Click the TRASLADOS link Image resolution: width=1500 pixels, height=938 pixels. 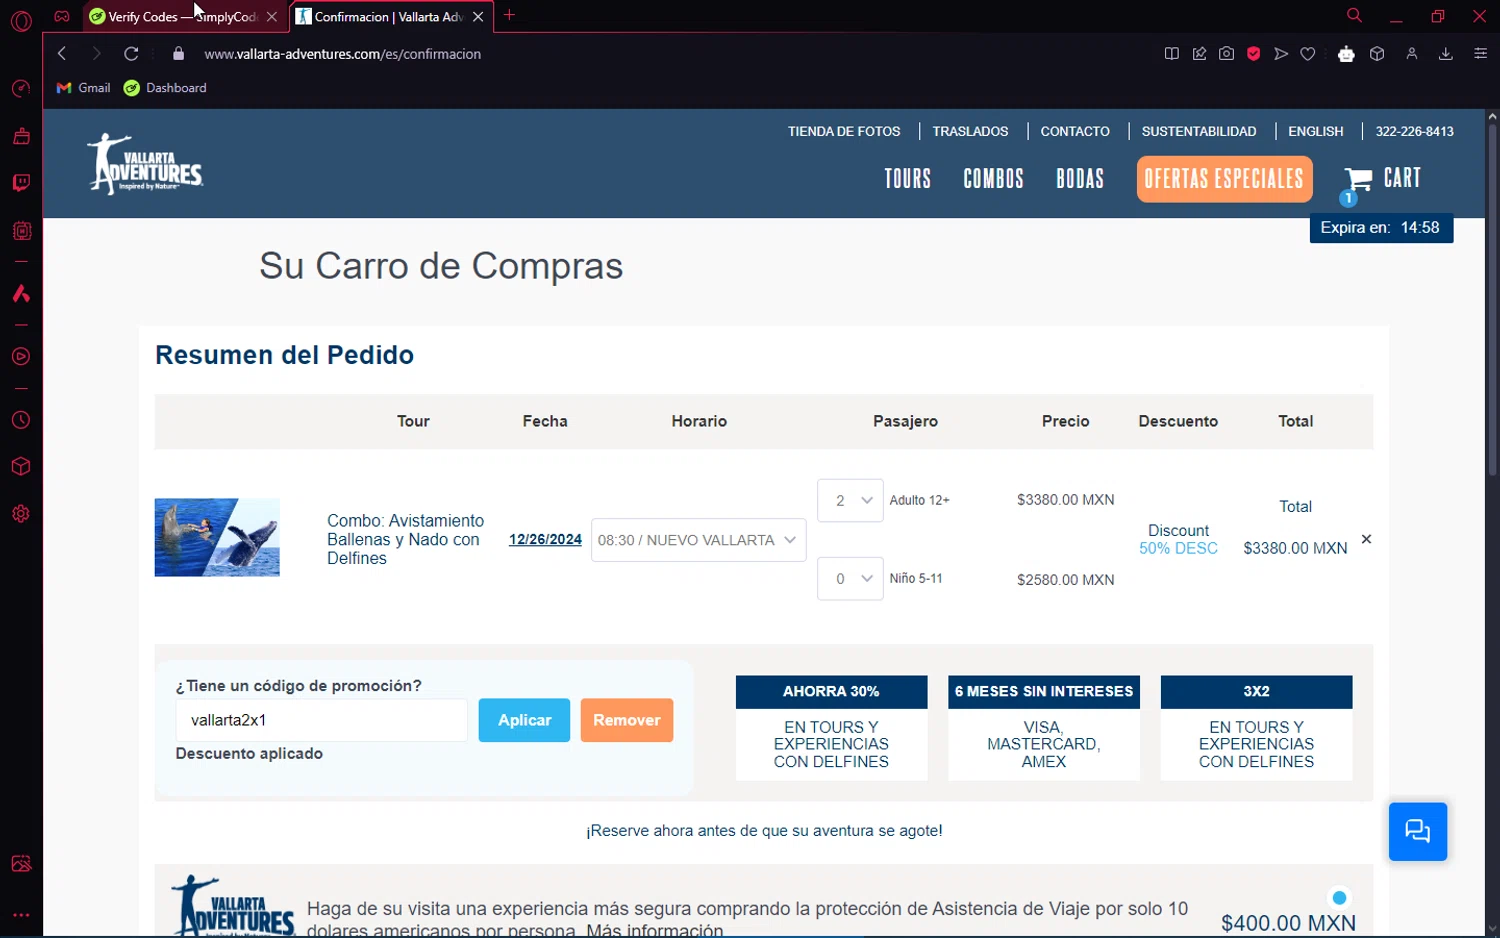(x=970, y=131)
